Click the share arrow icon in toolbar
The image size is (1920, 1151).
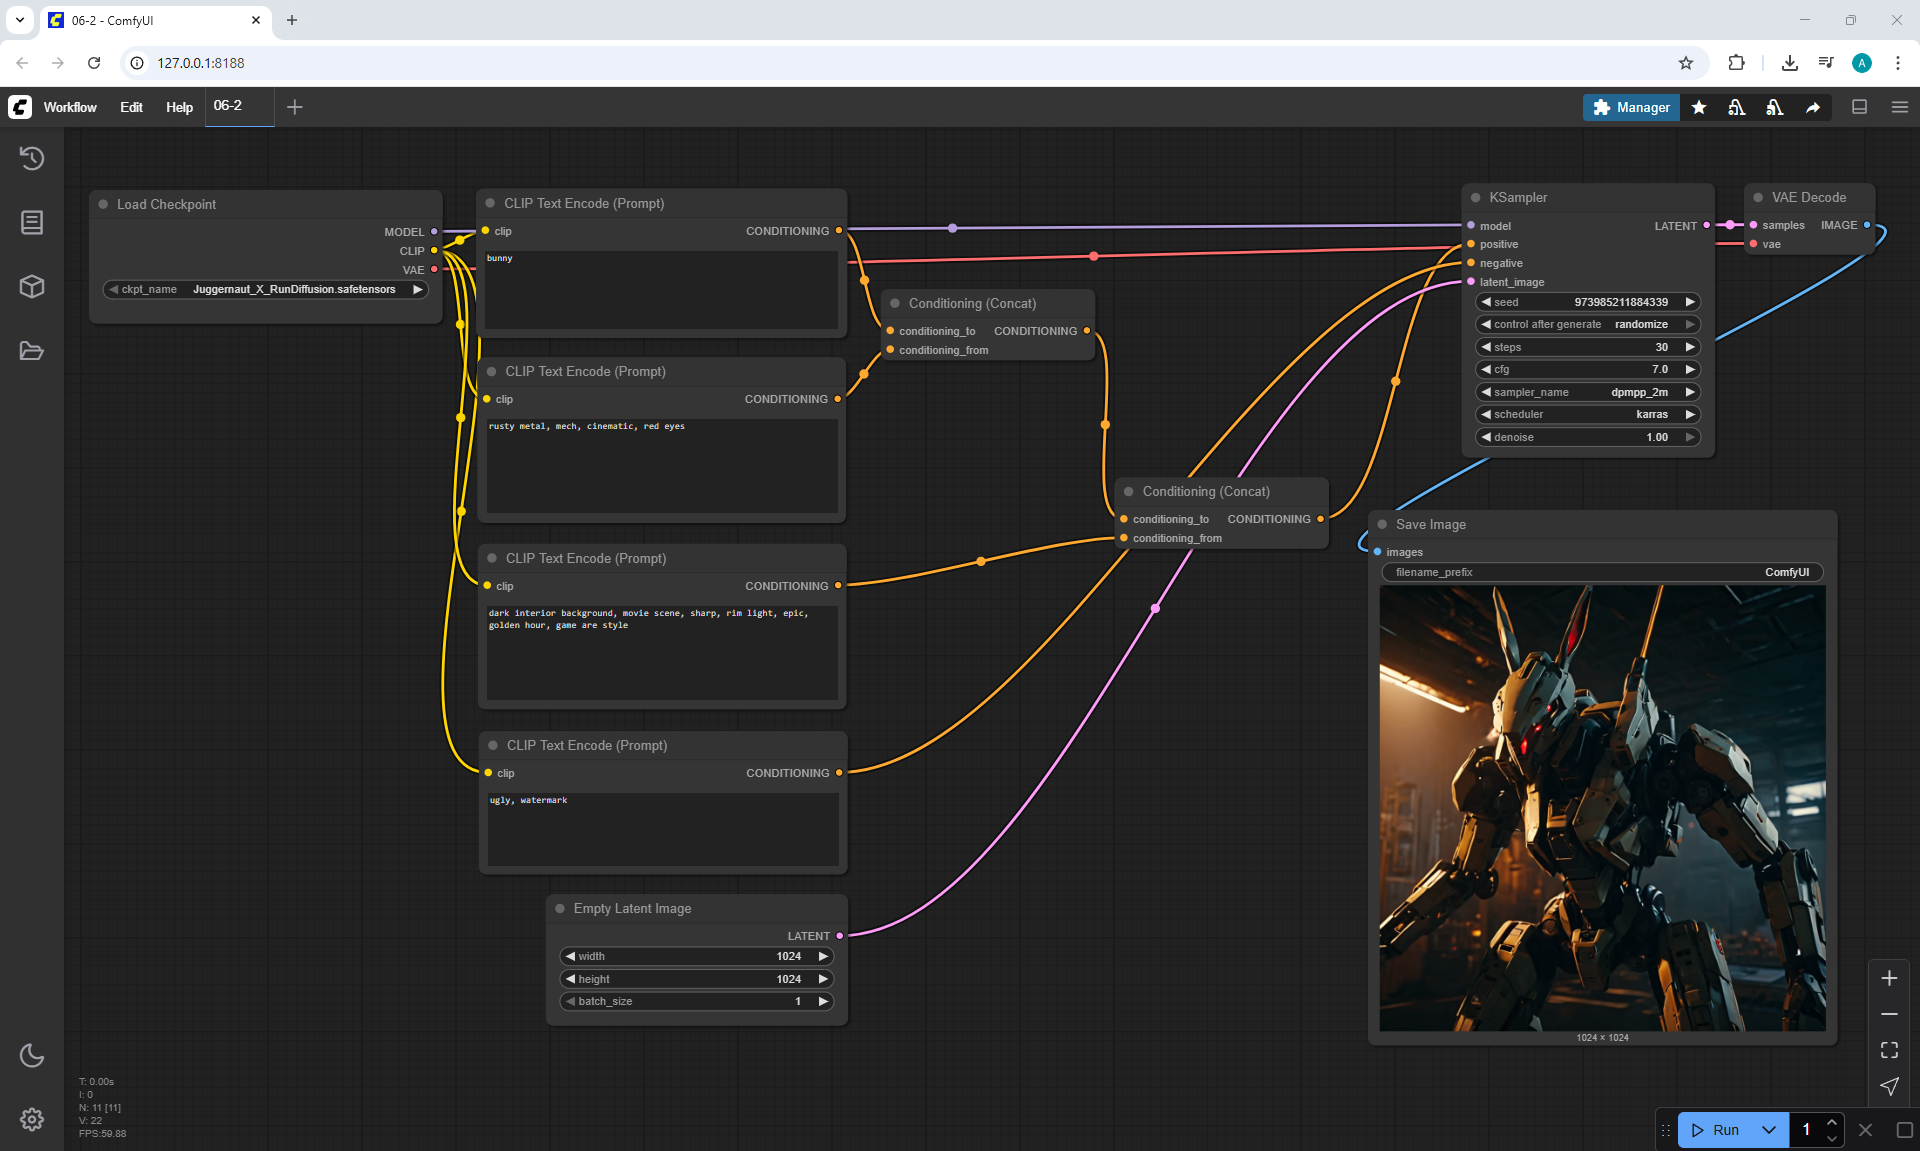[x=1813, y=107]
